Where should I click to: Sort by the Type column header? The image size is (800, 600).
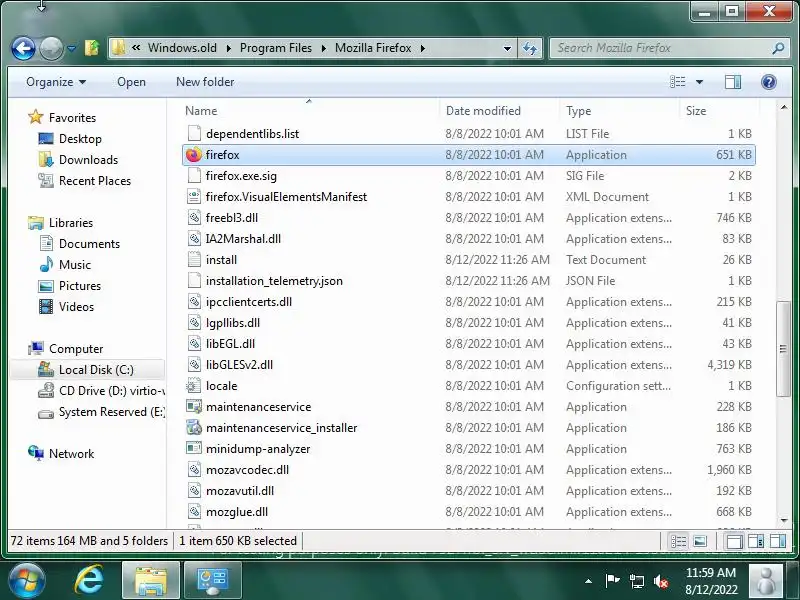pyautogui.click(x=579, y=111)
